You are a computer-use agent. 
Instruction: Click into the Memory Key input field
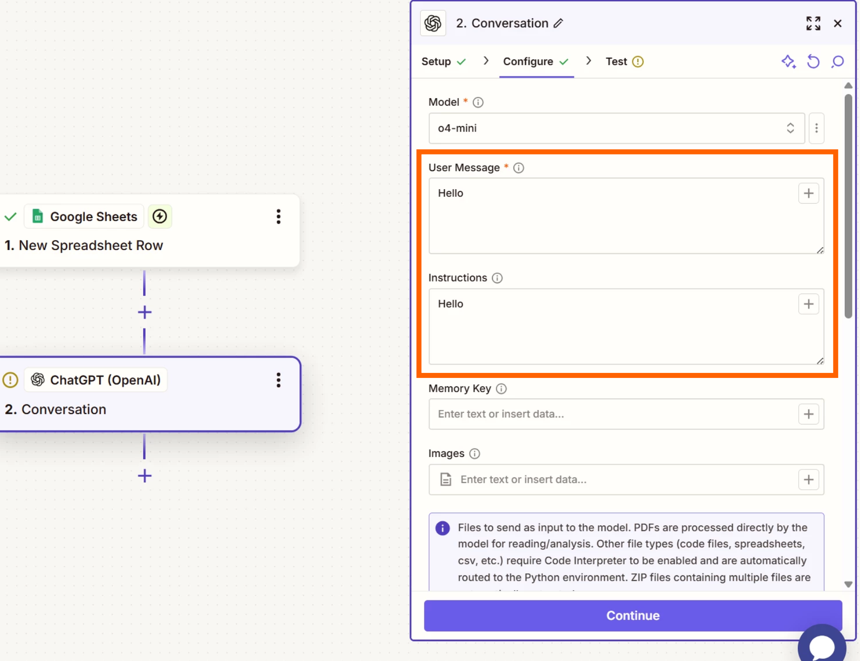(x=612, y=414)
